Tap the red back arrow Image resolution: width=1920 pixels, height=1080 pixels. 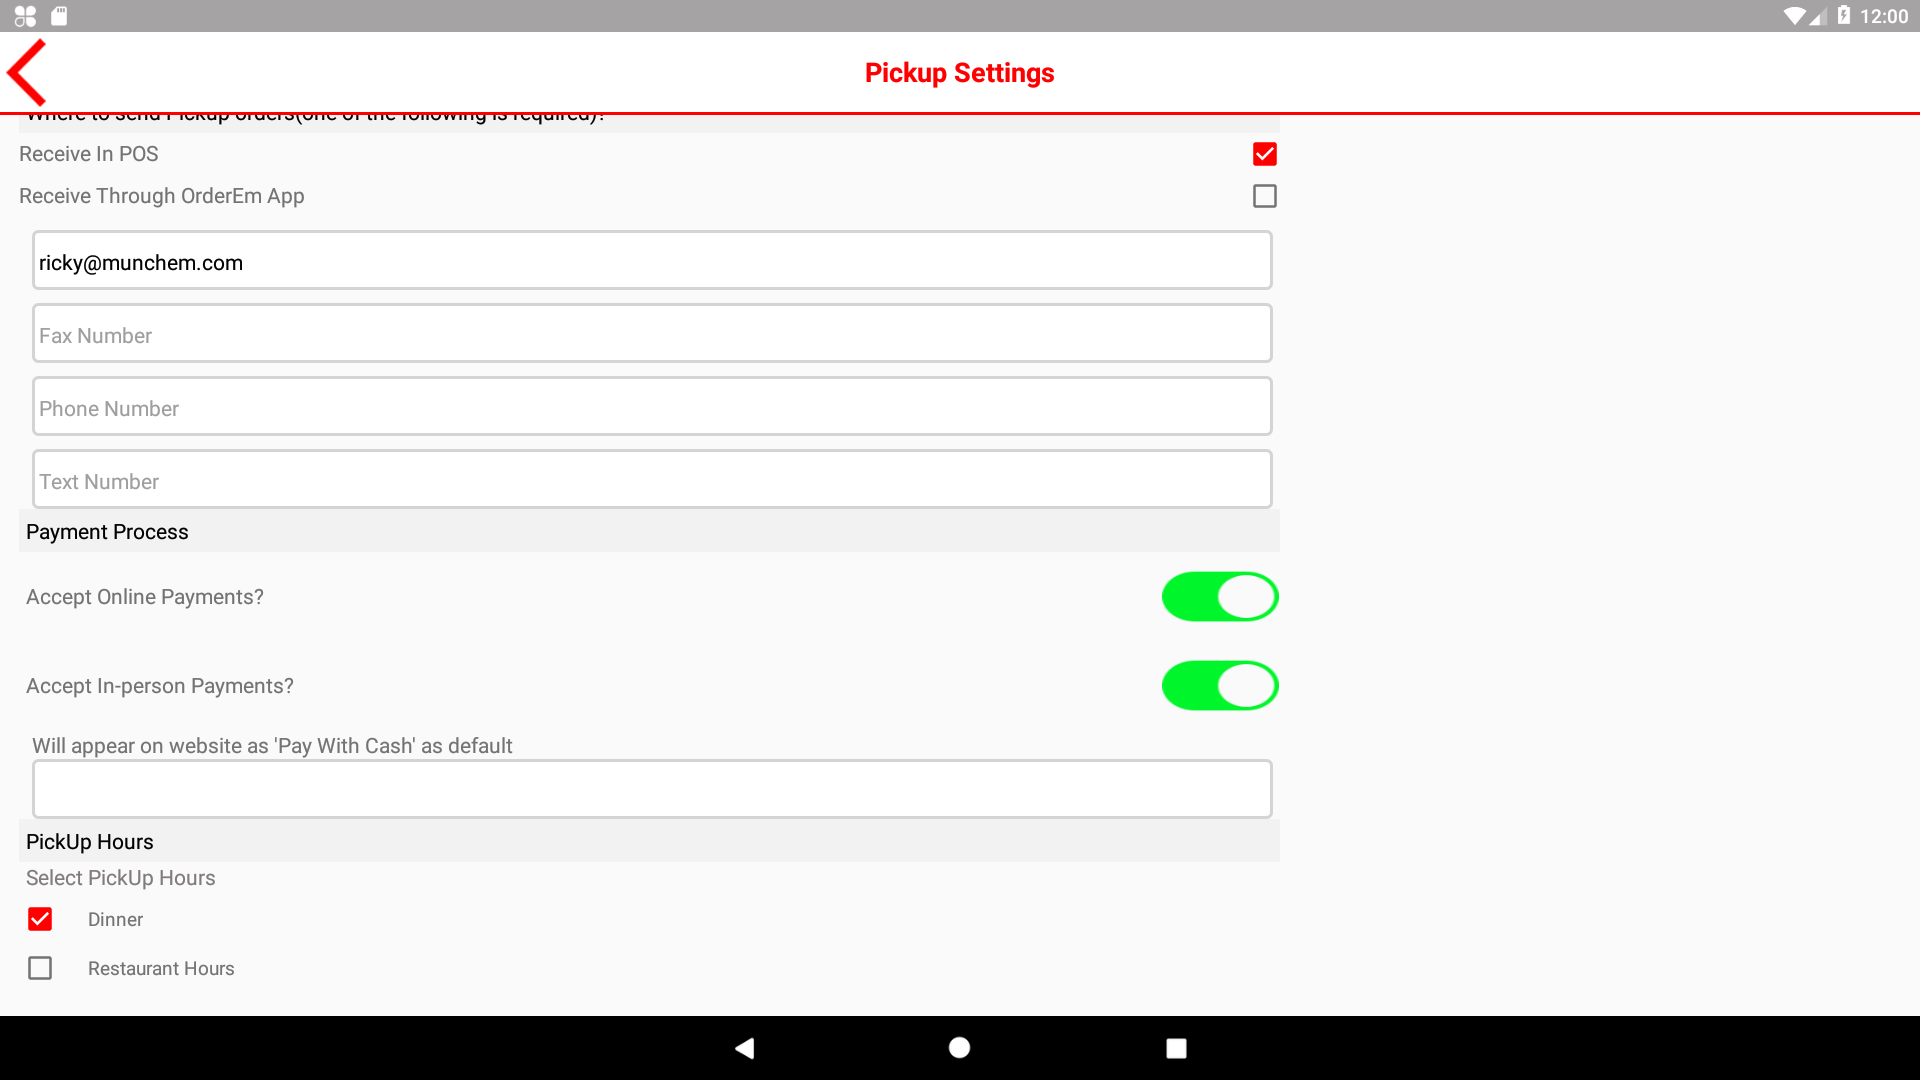(x=28, y=72)
